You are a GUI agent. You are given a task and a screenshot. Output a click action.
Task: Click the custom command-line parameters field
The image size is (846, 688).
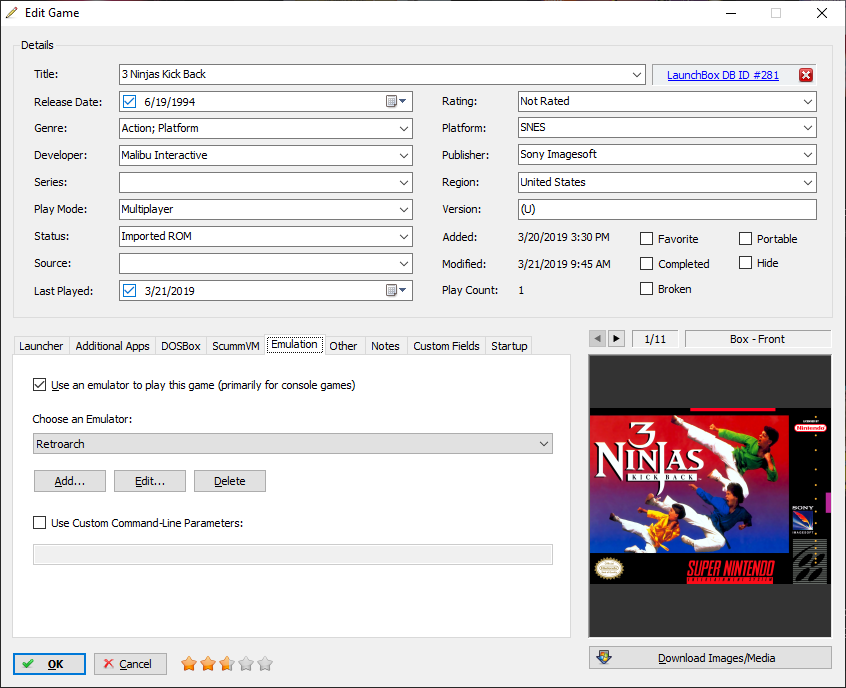pyautogui.click(x=293, y=554)
